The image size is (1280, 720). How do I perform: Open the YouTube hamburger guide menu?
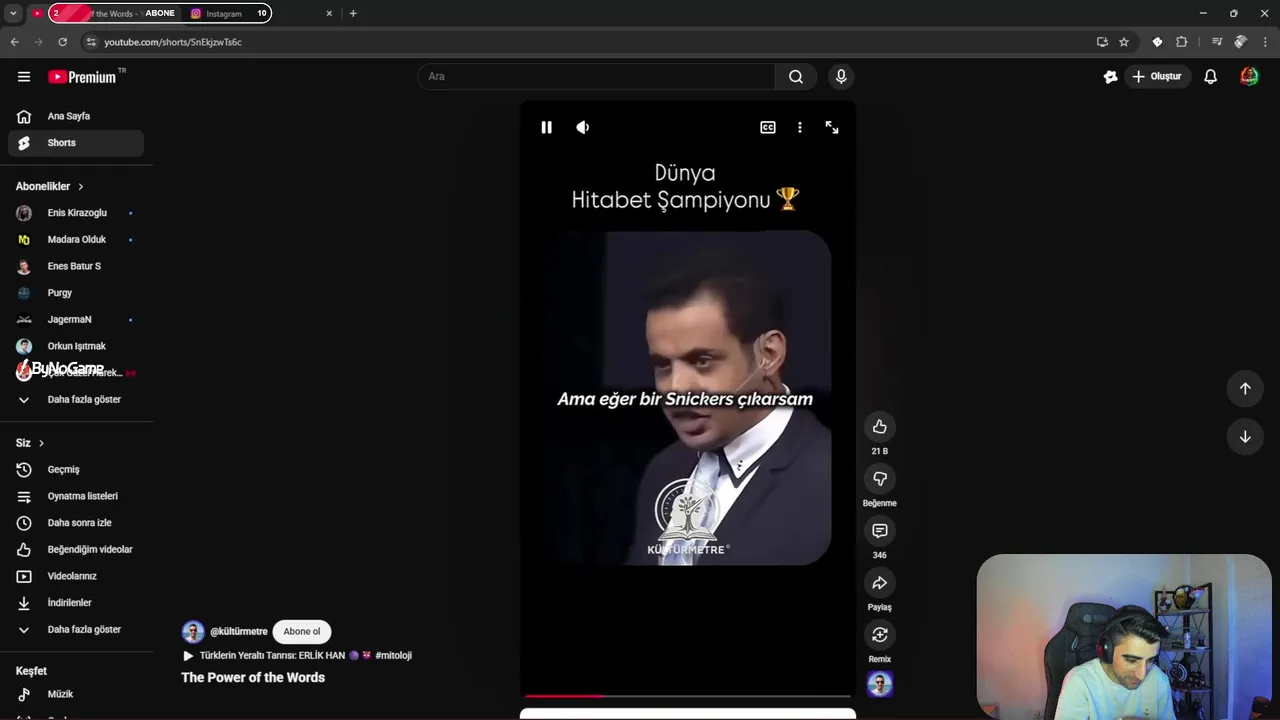(x=24, y=77)
